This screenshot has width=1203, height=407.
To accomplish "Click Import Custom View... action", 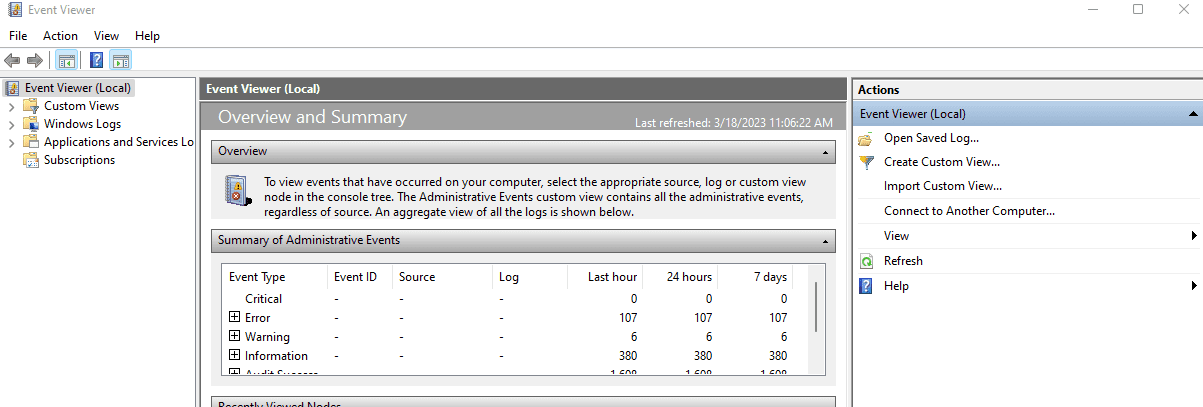I will tap(942, 186).
